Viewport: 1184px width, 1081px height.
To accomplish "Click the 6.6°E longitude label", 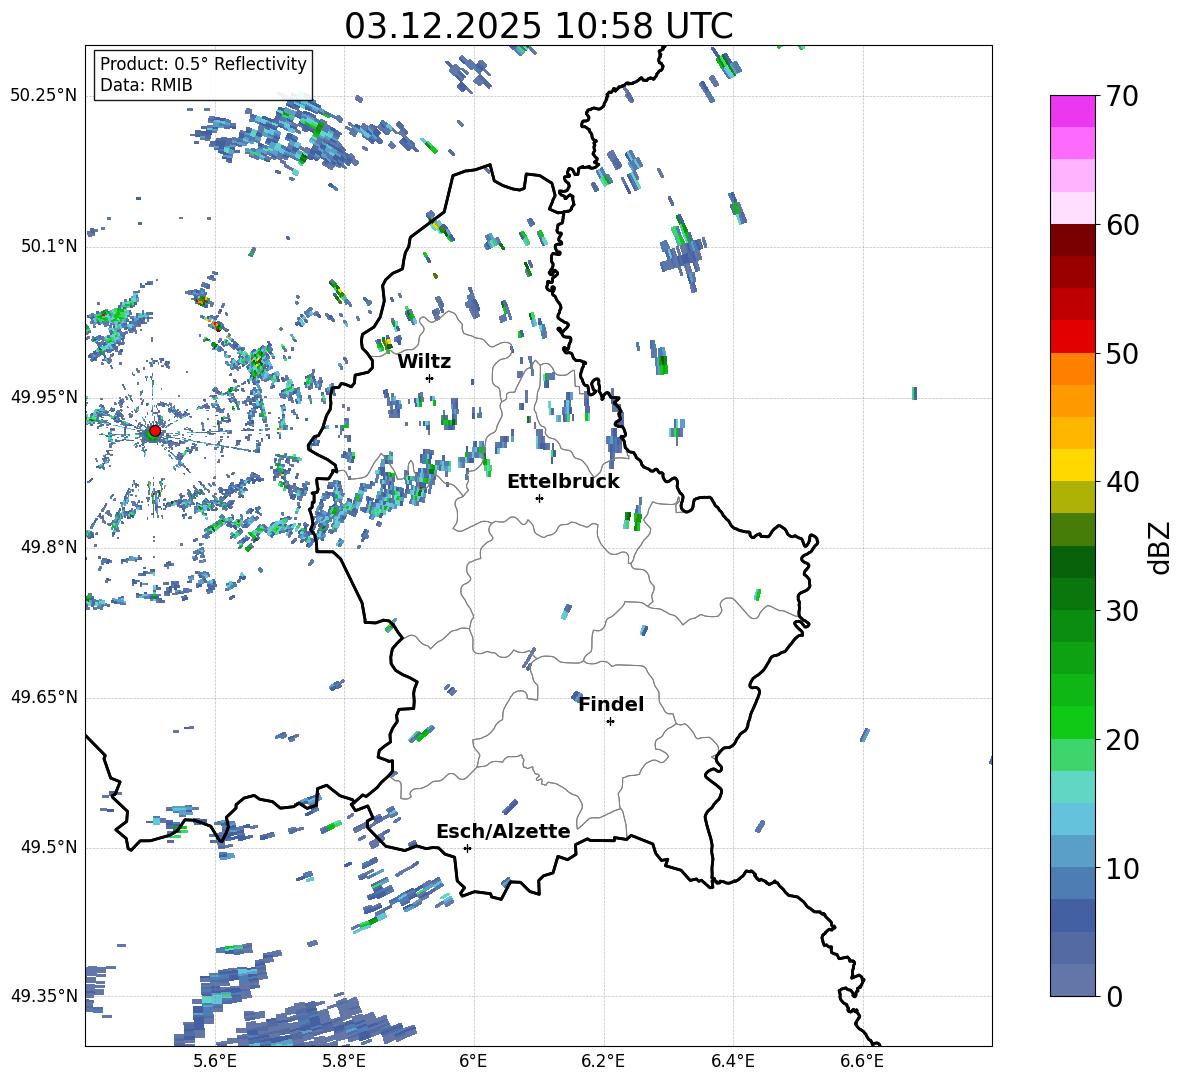I will [862, 1061].
